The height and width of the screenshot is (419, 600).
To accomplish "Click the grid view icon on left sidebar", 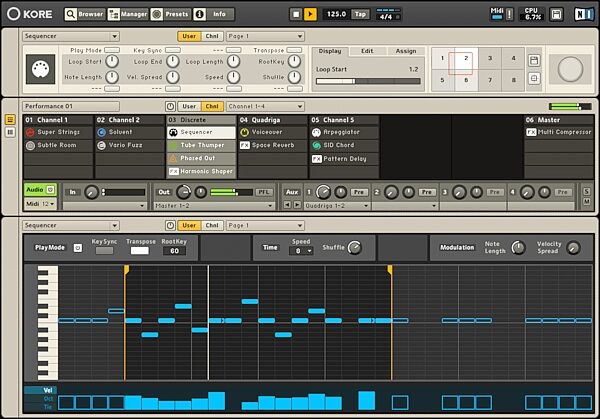I will click(10, 132).
